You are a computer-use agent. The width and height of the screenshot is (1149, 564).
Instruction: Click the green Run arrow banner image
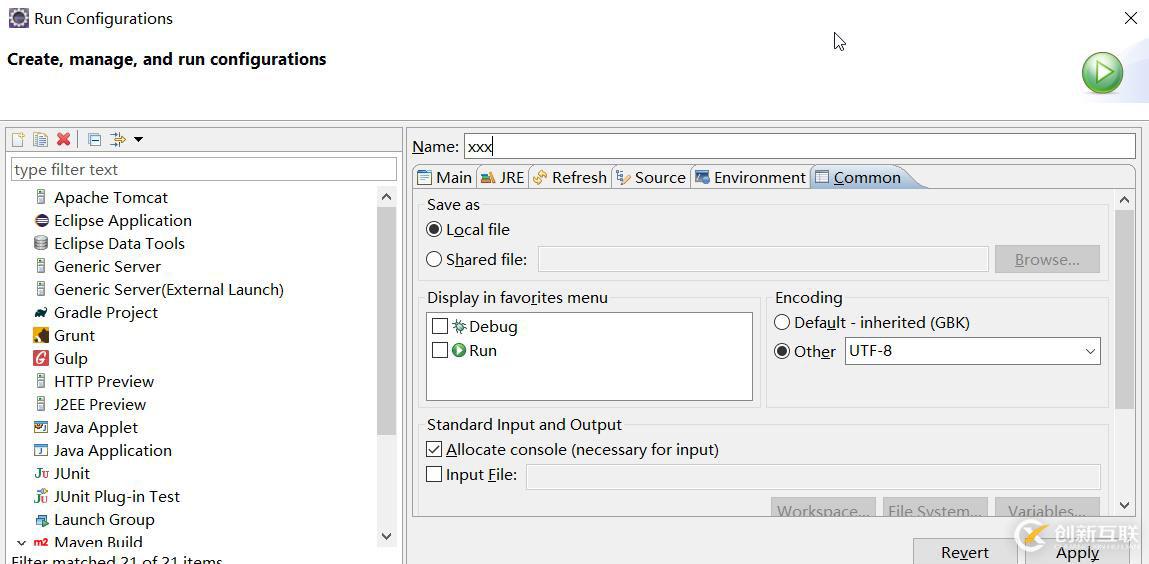point(1102,73)
